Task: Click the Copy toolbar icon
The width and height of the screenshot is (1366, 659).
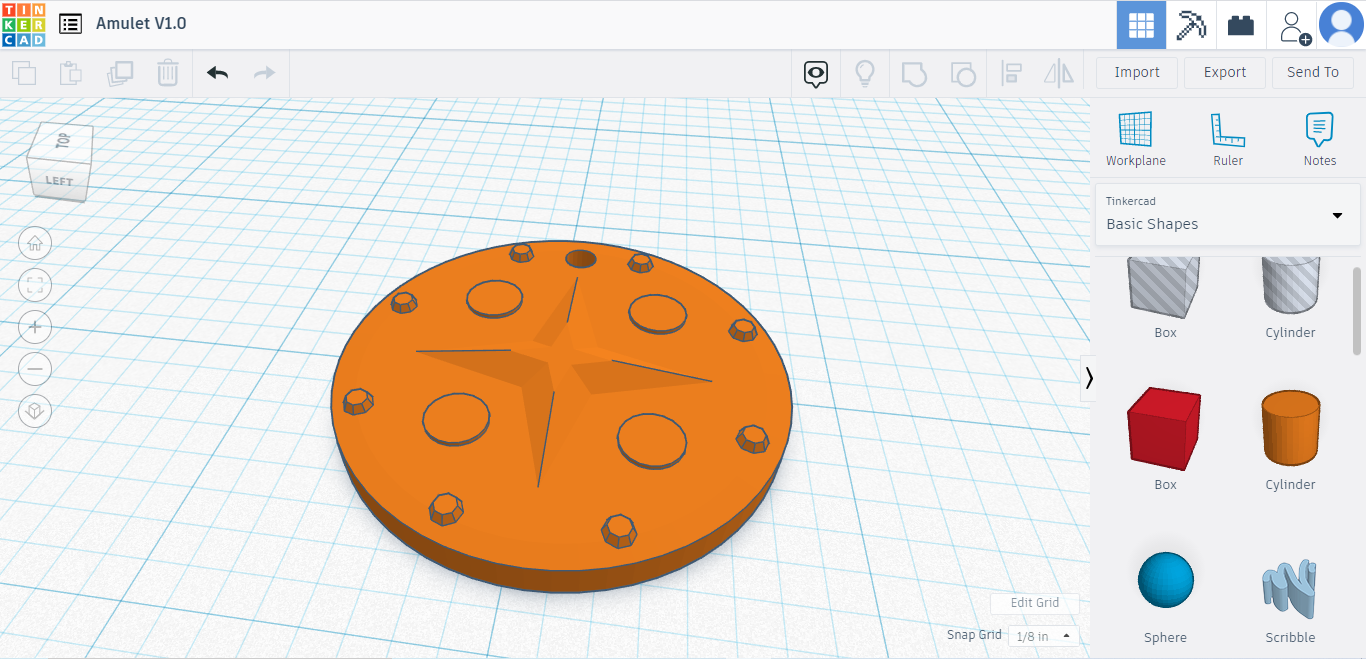Action: (x=24, y=73)
